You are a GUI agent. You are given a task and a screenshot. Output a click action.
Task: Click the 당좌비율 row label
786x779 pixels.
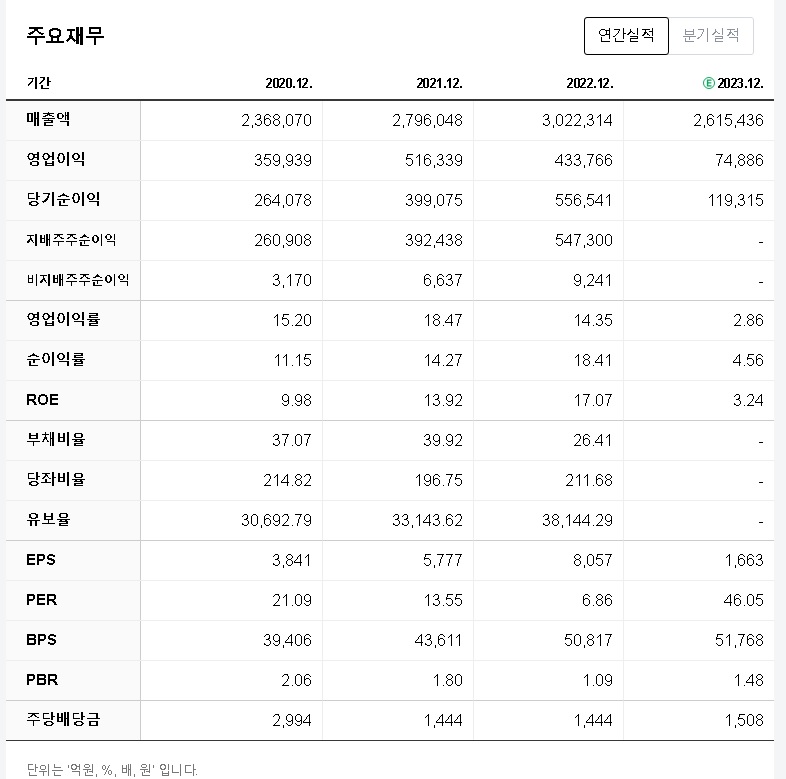[56, 480]
